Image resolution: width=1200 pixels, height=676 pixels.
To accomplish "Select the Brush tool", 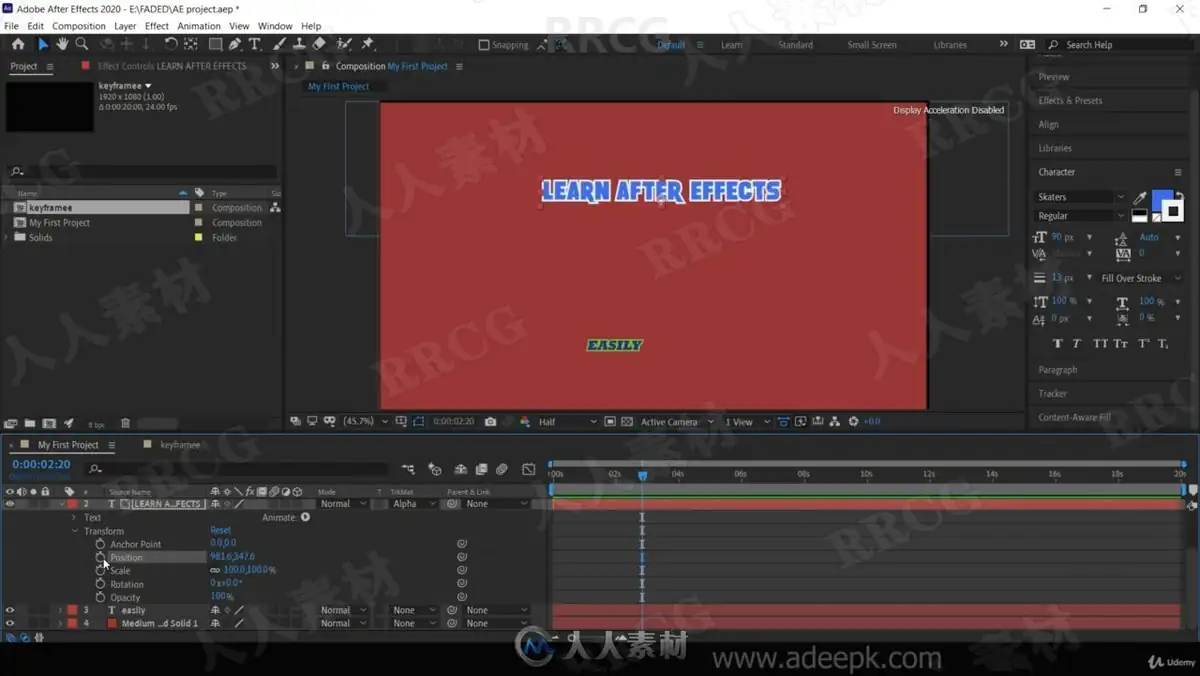I will (280, 44).
